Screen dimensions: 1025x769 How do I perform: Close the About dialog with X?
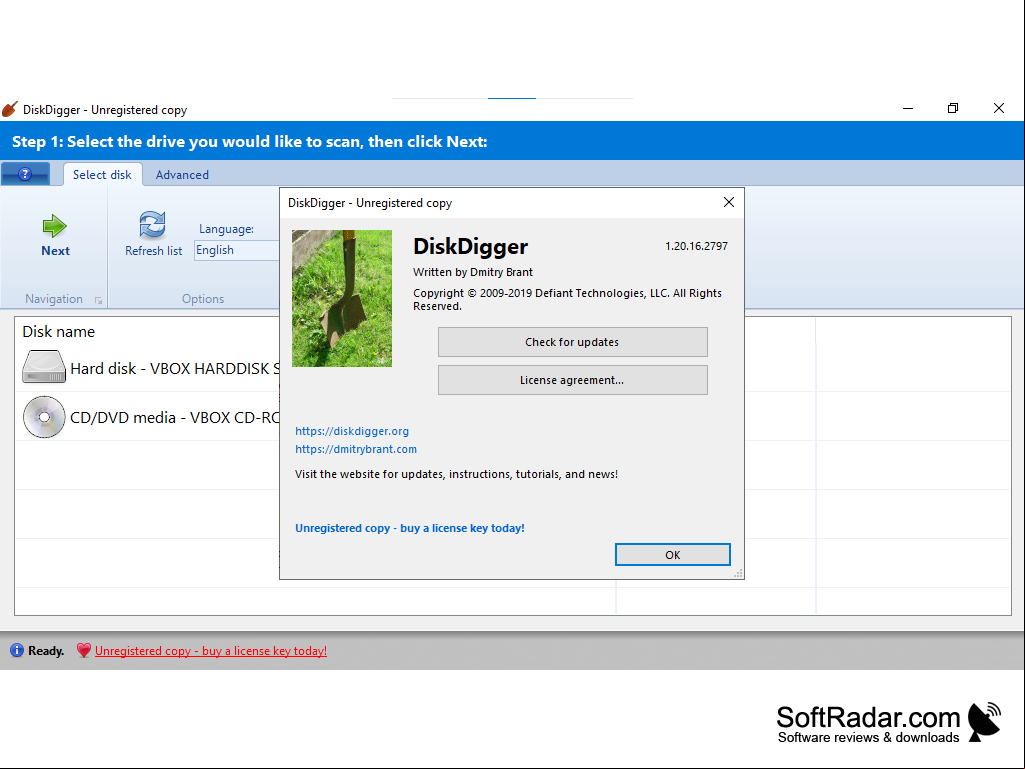729,203
